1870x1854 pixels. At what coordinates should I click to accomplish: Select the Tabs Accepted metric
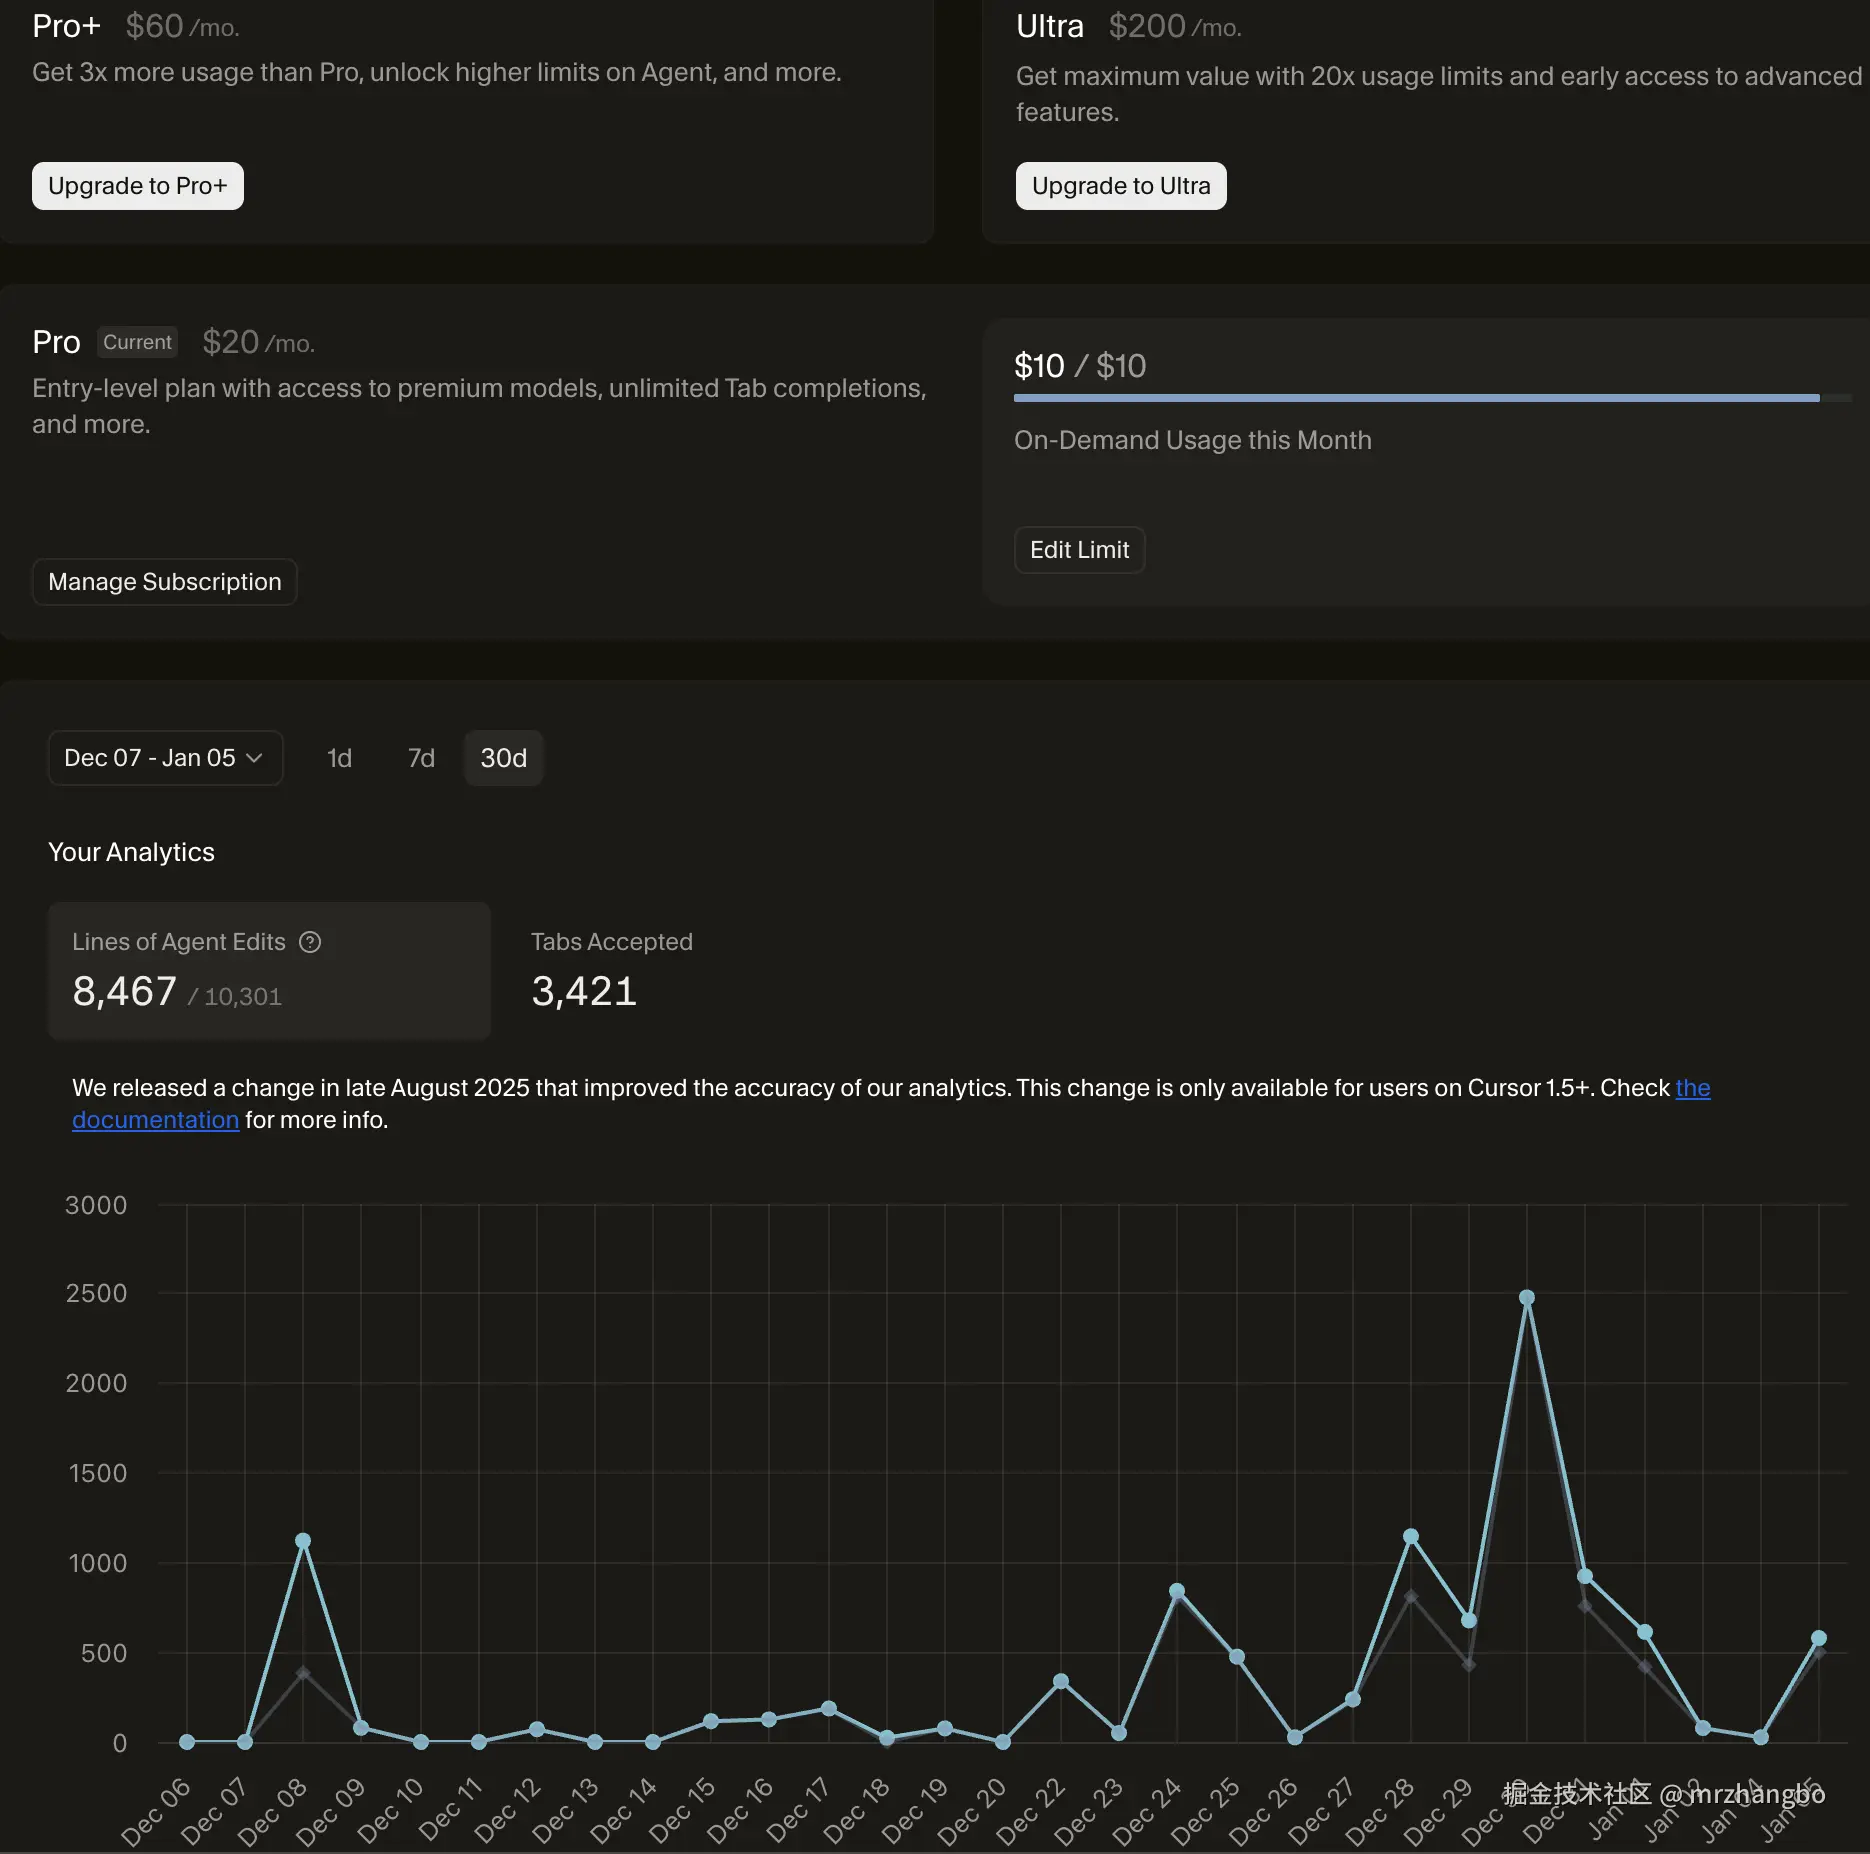pyautogui.click(x=612, y=971)
